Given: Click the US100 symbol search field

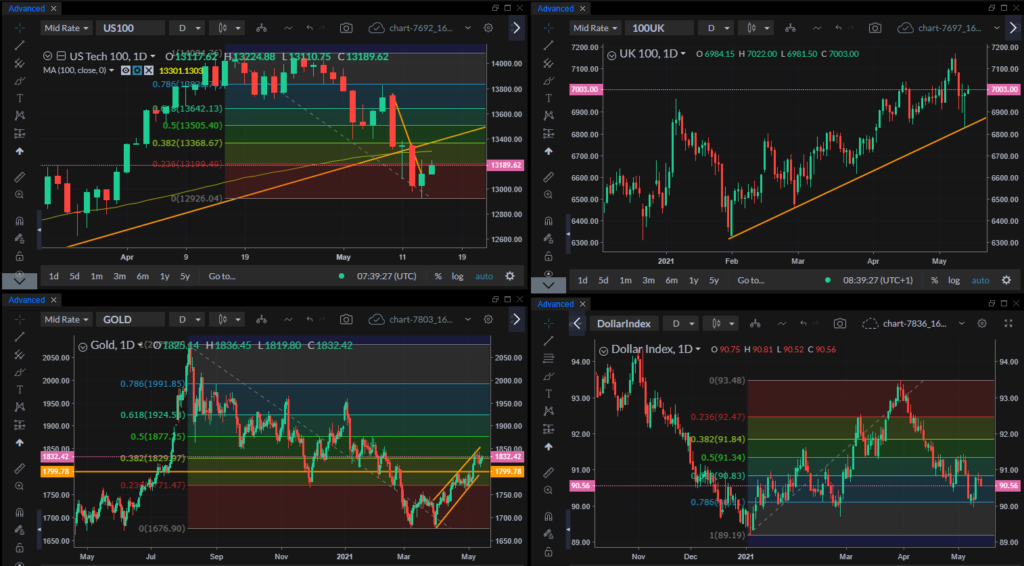Looking at the screenshot, I should (x=130, y=28).
